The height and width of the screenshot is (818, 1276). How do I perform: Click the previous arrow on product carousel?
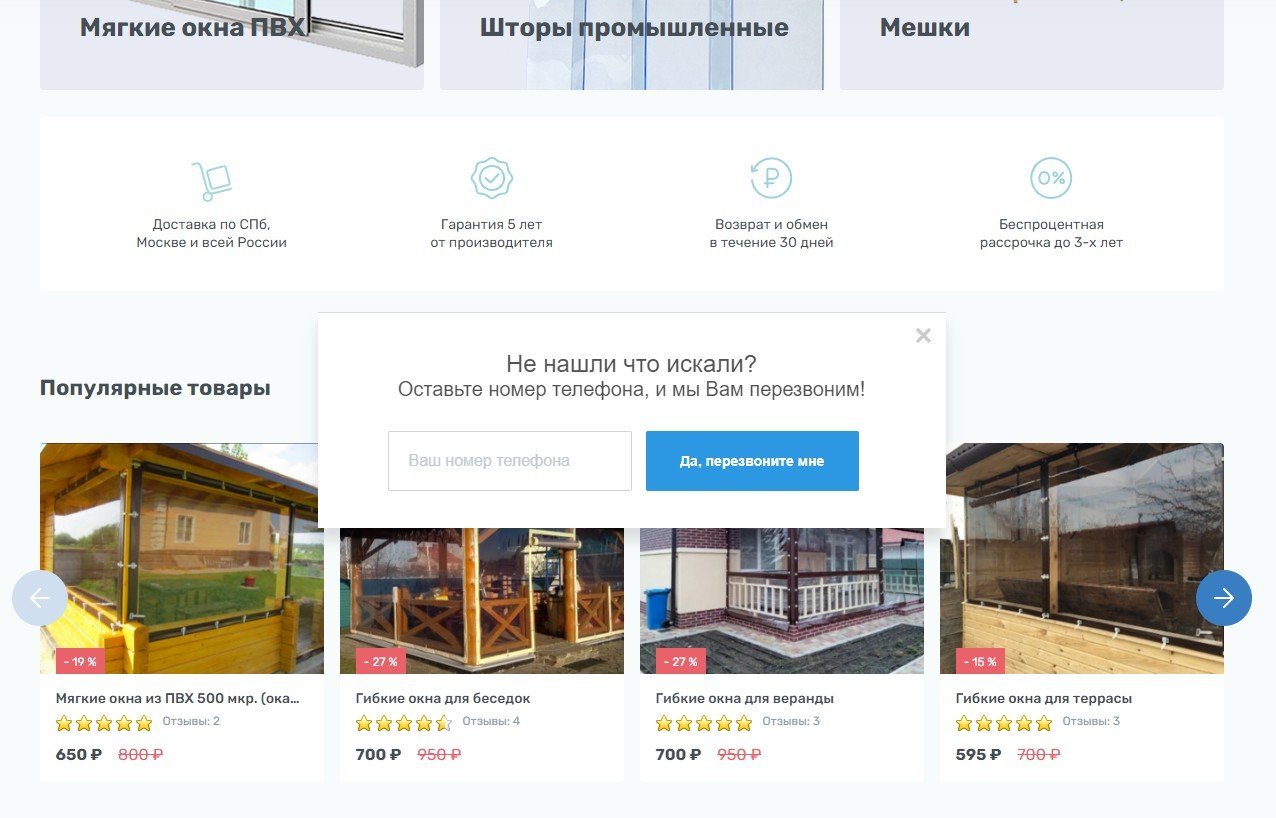(40, 598)
